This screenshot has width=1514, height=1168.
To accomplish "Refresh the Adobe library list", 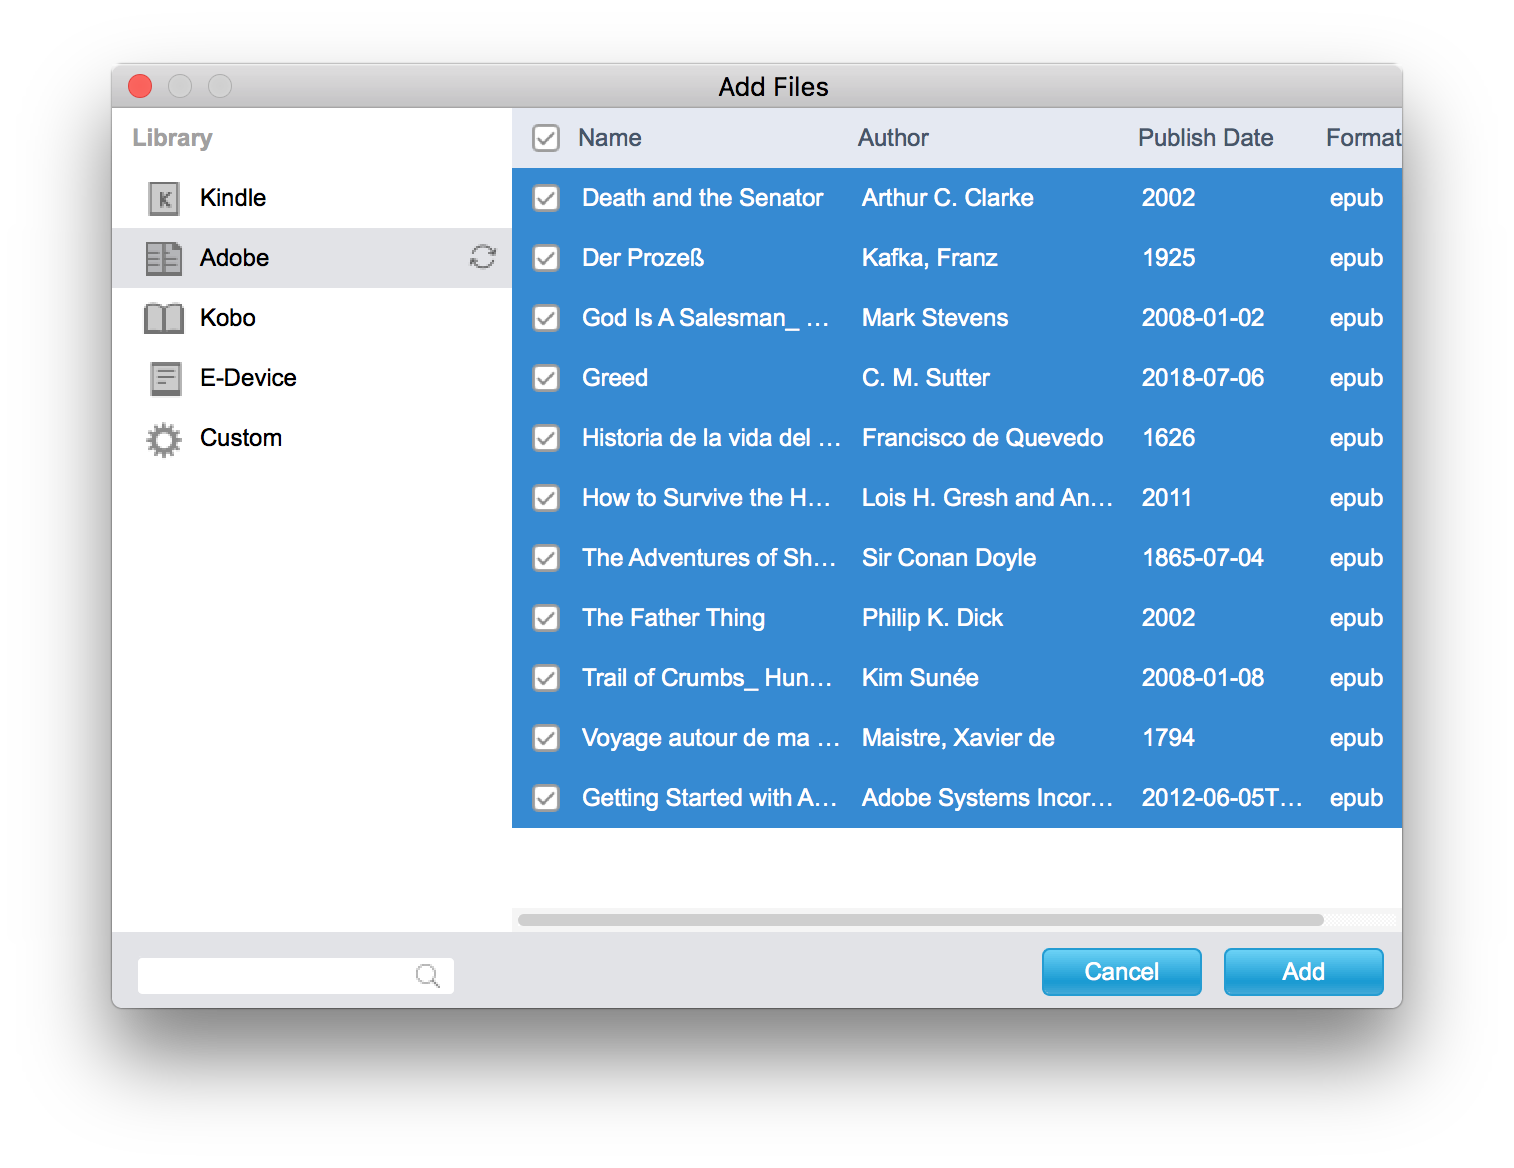I will pyautogui.click(x=483, y=258).
